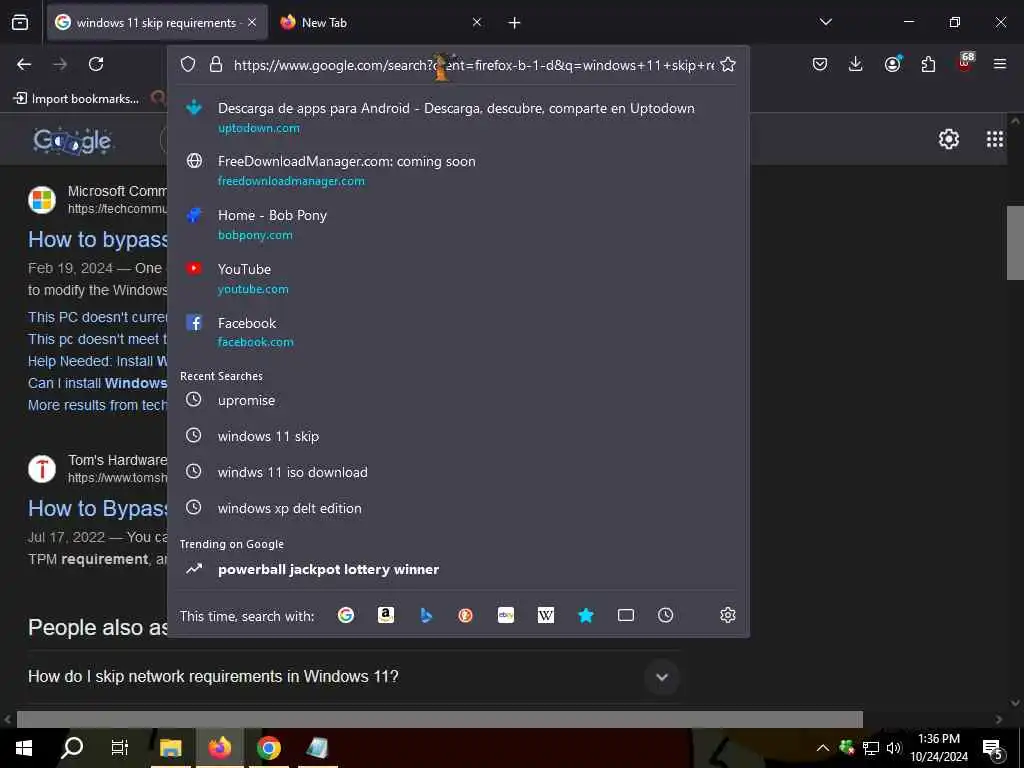Select FreeDownloadManager.com suggestion

coord(458,170)
